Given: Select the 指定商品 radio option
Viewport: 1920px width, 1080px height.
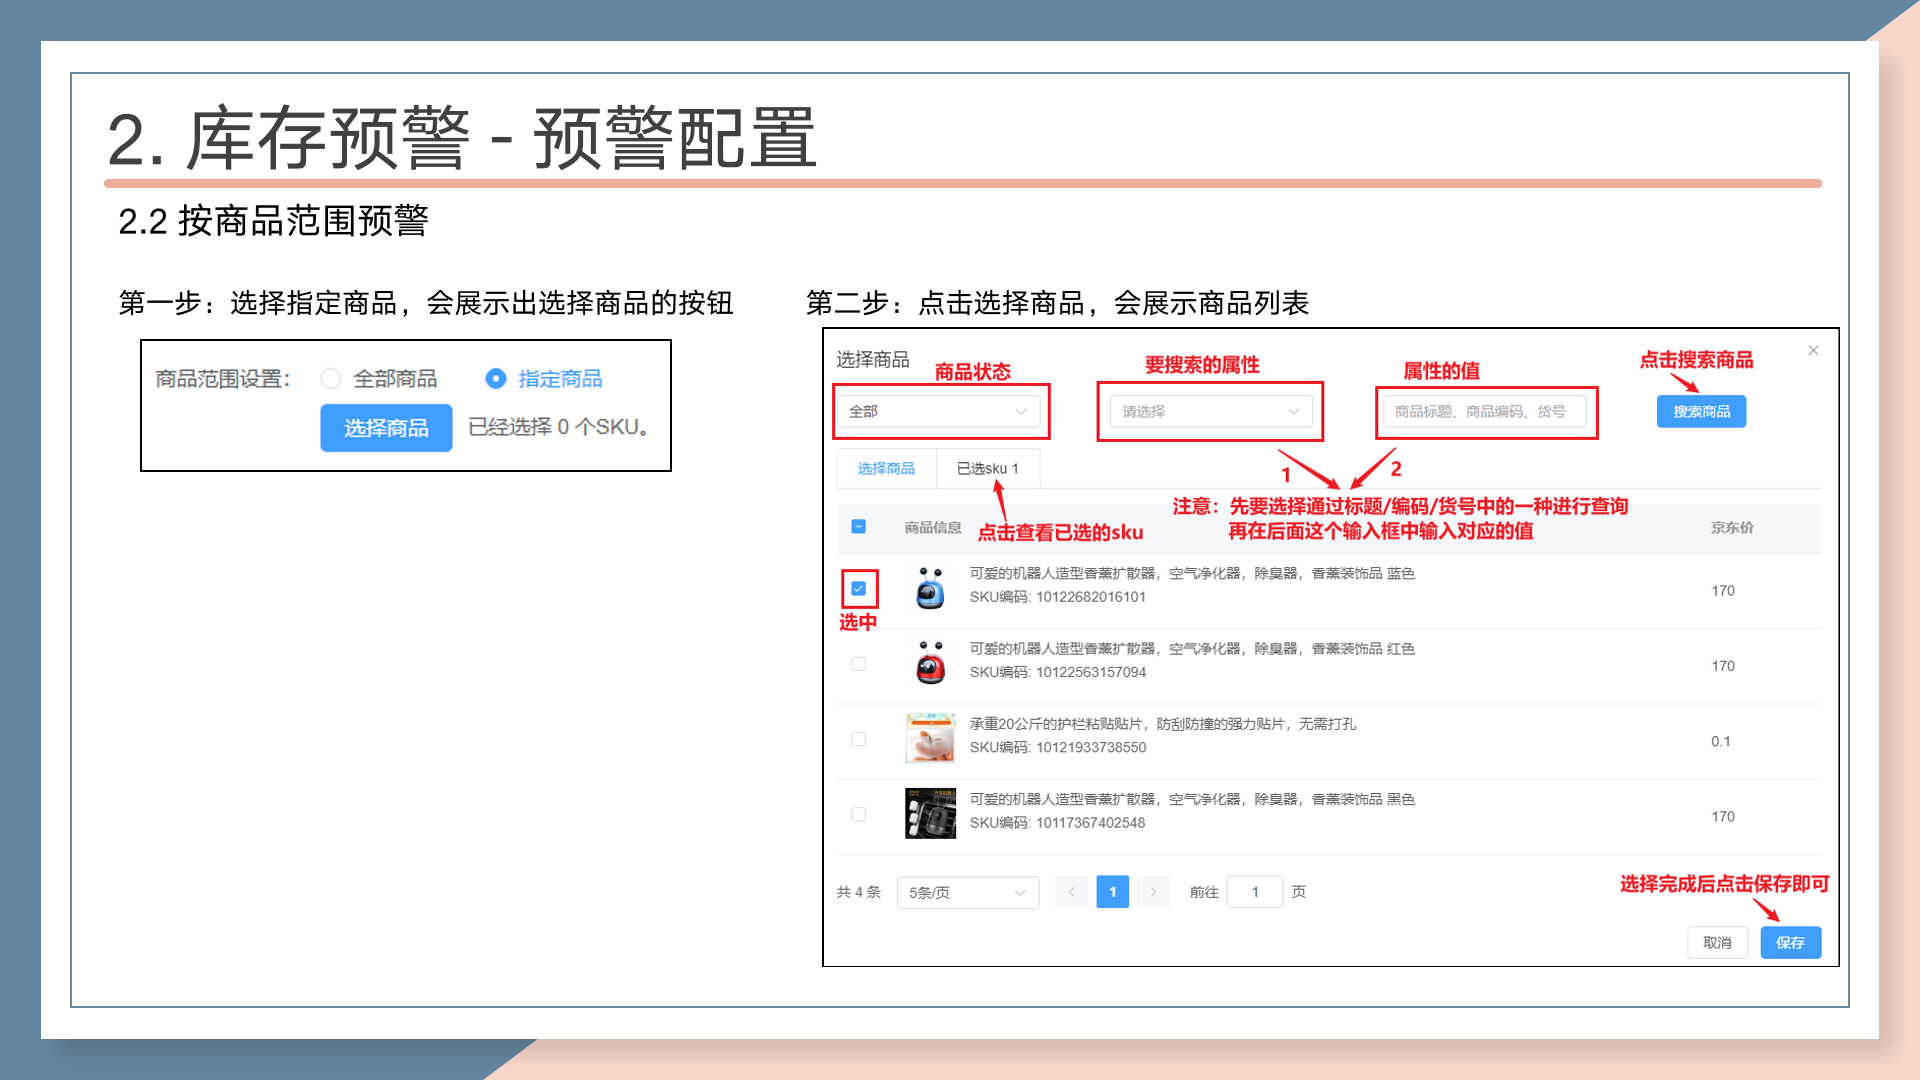Looking at the screenshot, I should pyautogui.click(x=496, y=379).
